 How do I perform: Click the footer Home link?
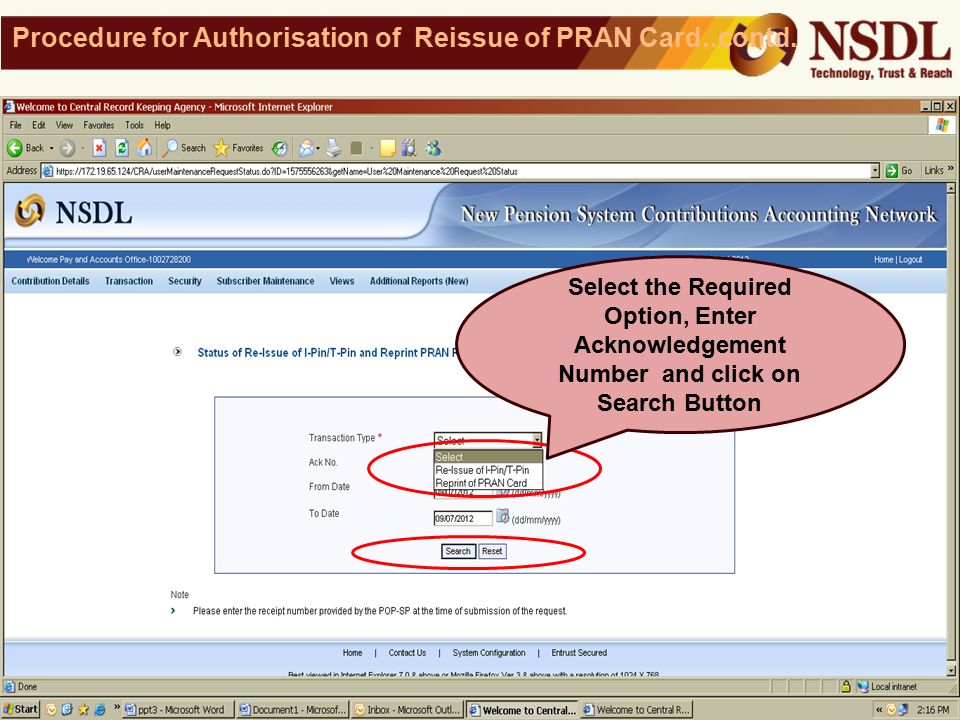(x=352, y=653)
